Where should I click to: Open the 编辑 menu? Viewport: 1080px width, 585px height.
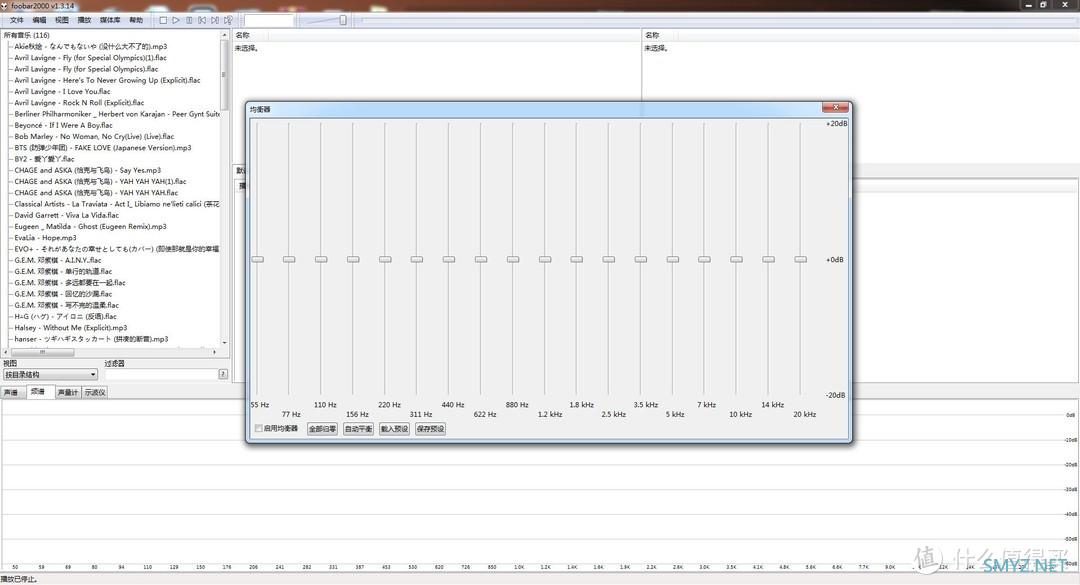(x=39, y=20)
